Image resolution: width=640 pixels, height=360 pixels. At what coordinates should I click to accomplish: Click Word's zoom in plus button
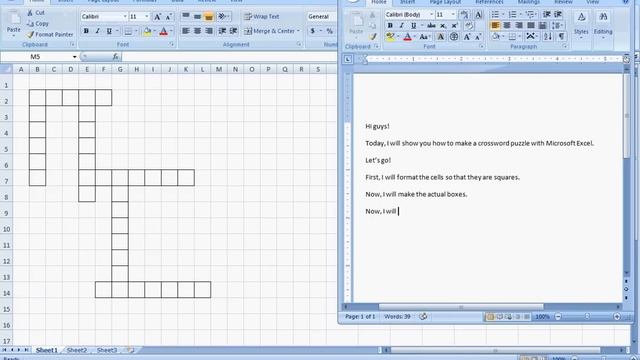pos(617,317)
